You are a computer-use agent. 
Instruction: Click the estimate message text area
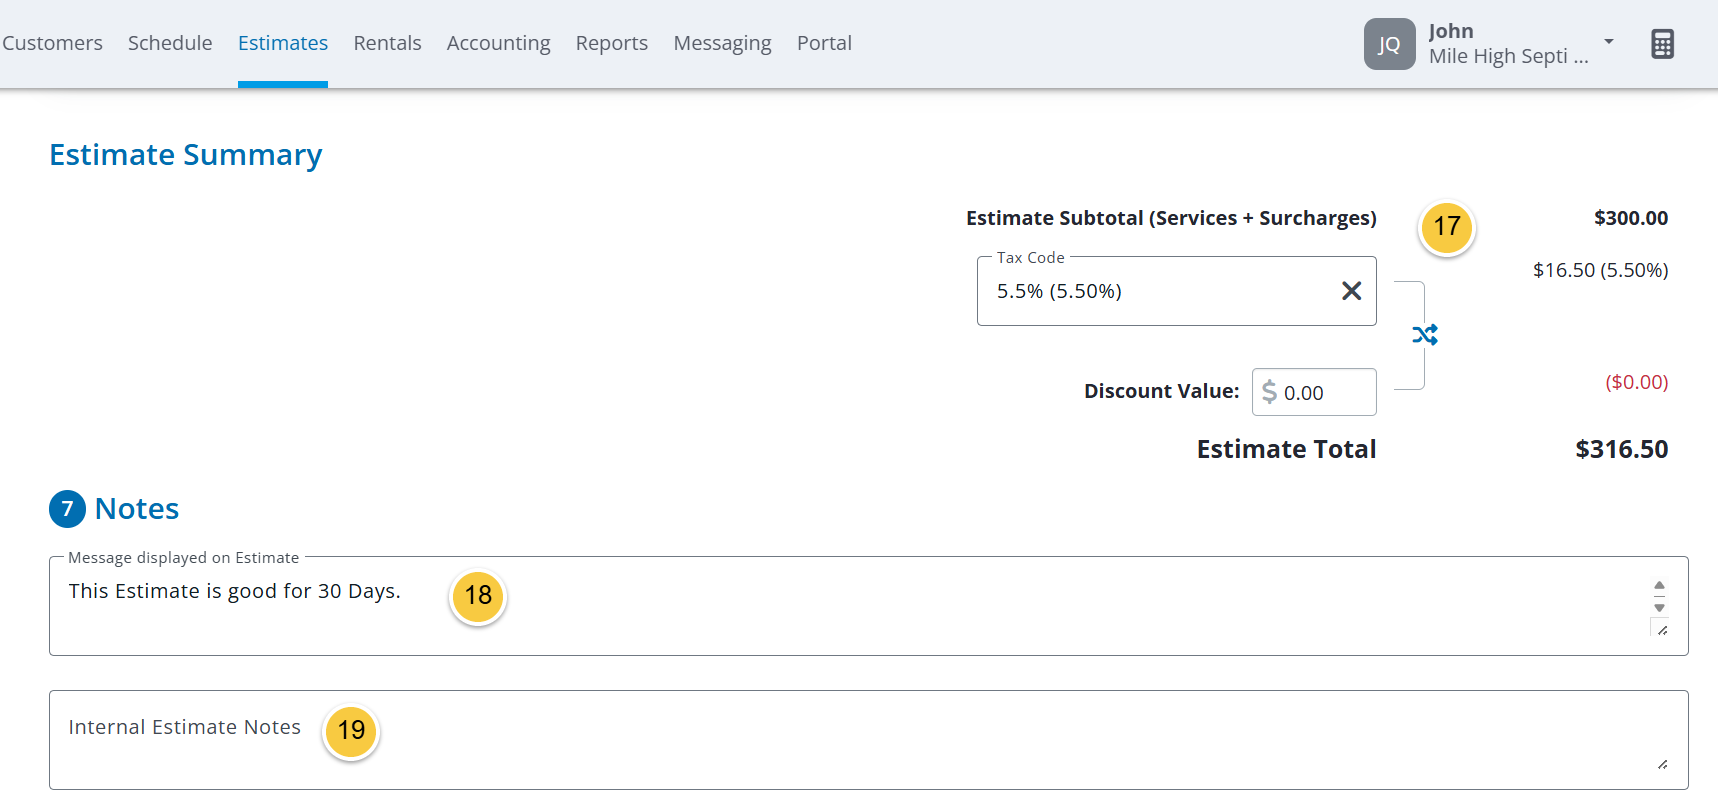[x=868, y=606]
